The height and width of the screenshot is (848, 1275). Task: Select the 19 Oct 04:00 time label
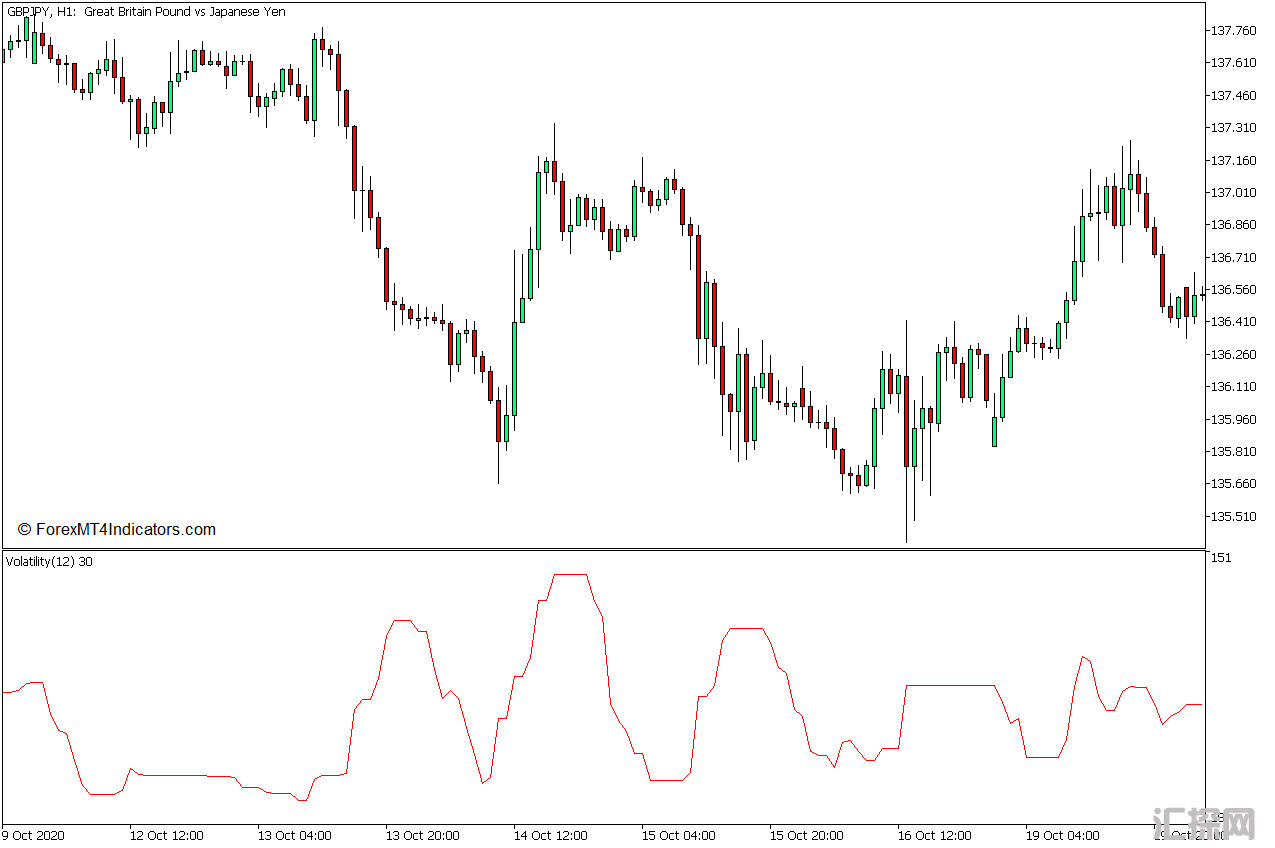1062,836
